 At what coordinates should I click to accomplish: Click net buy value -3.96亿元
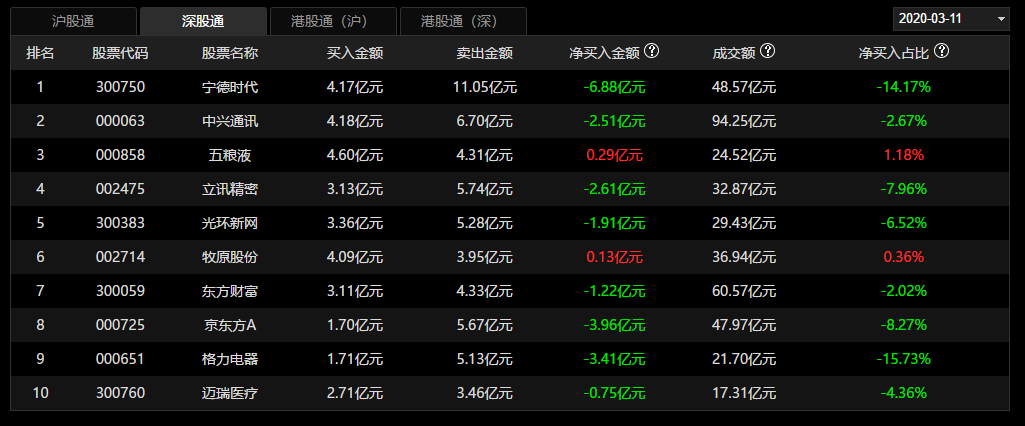[614, 325]
